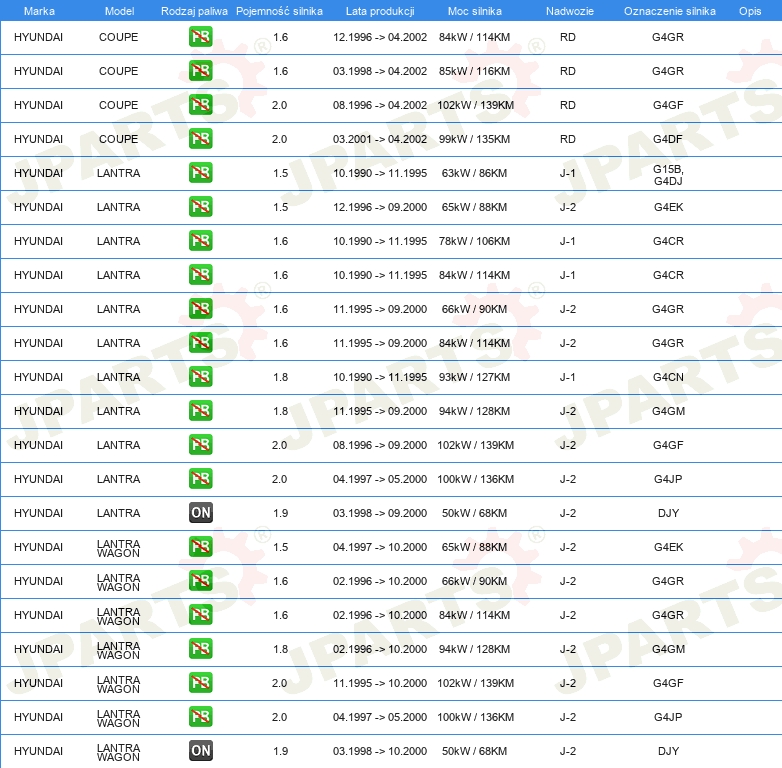Select date range 03.1998 -> 10.2000
This screenshot has height=768, width=782.
pyautogui.click(x=380, y=751)
